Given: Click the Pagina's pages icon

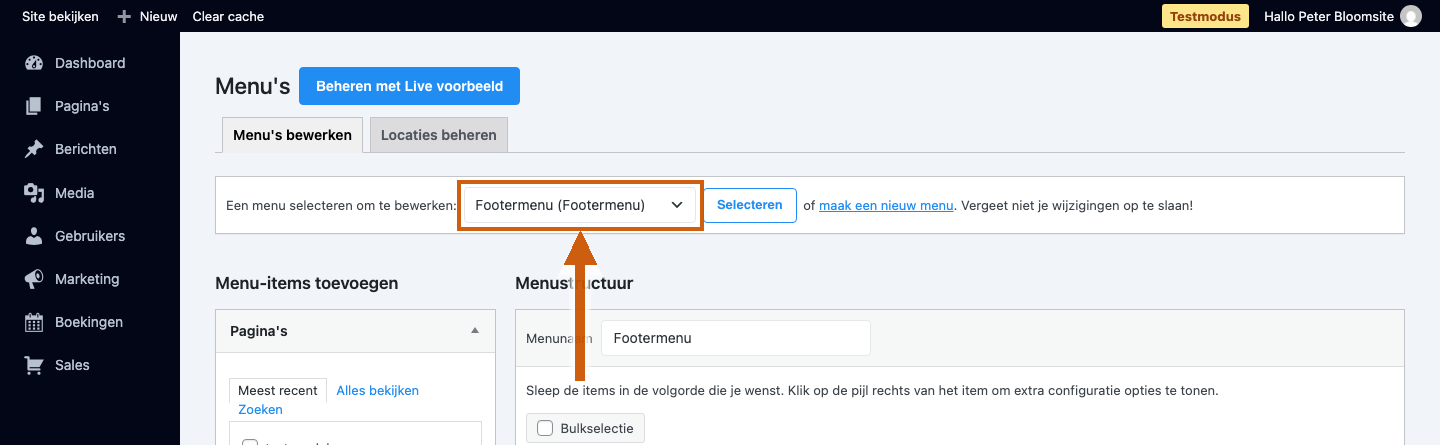Looking at the screenshot, I should click(34, 106).
